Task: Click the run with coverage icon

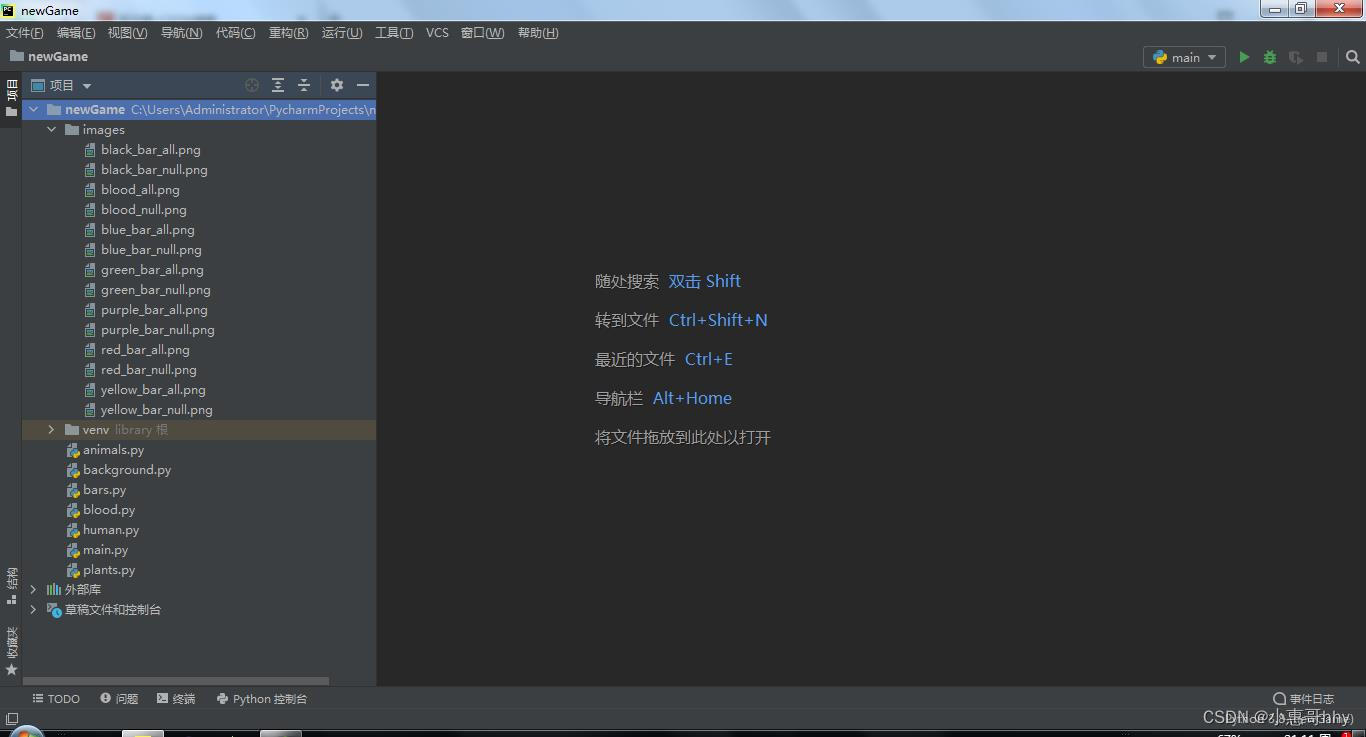Action: click(x=1296, y=57)
